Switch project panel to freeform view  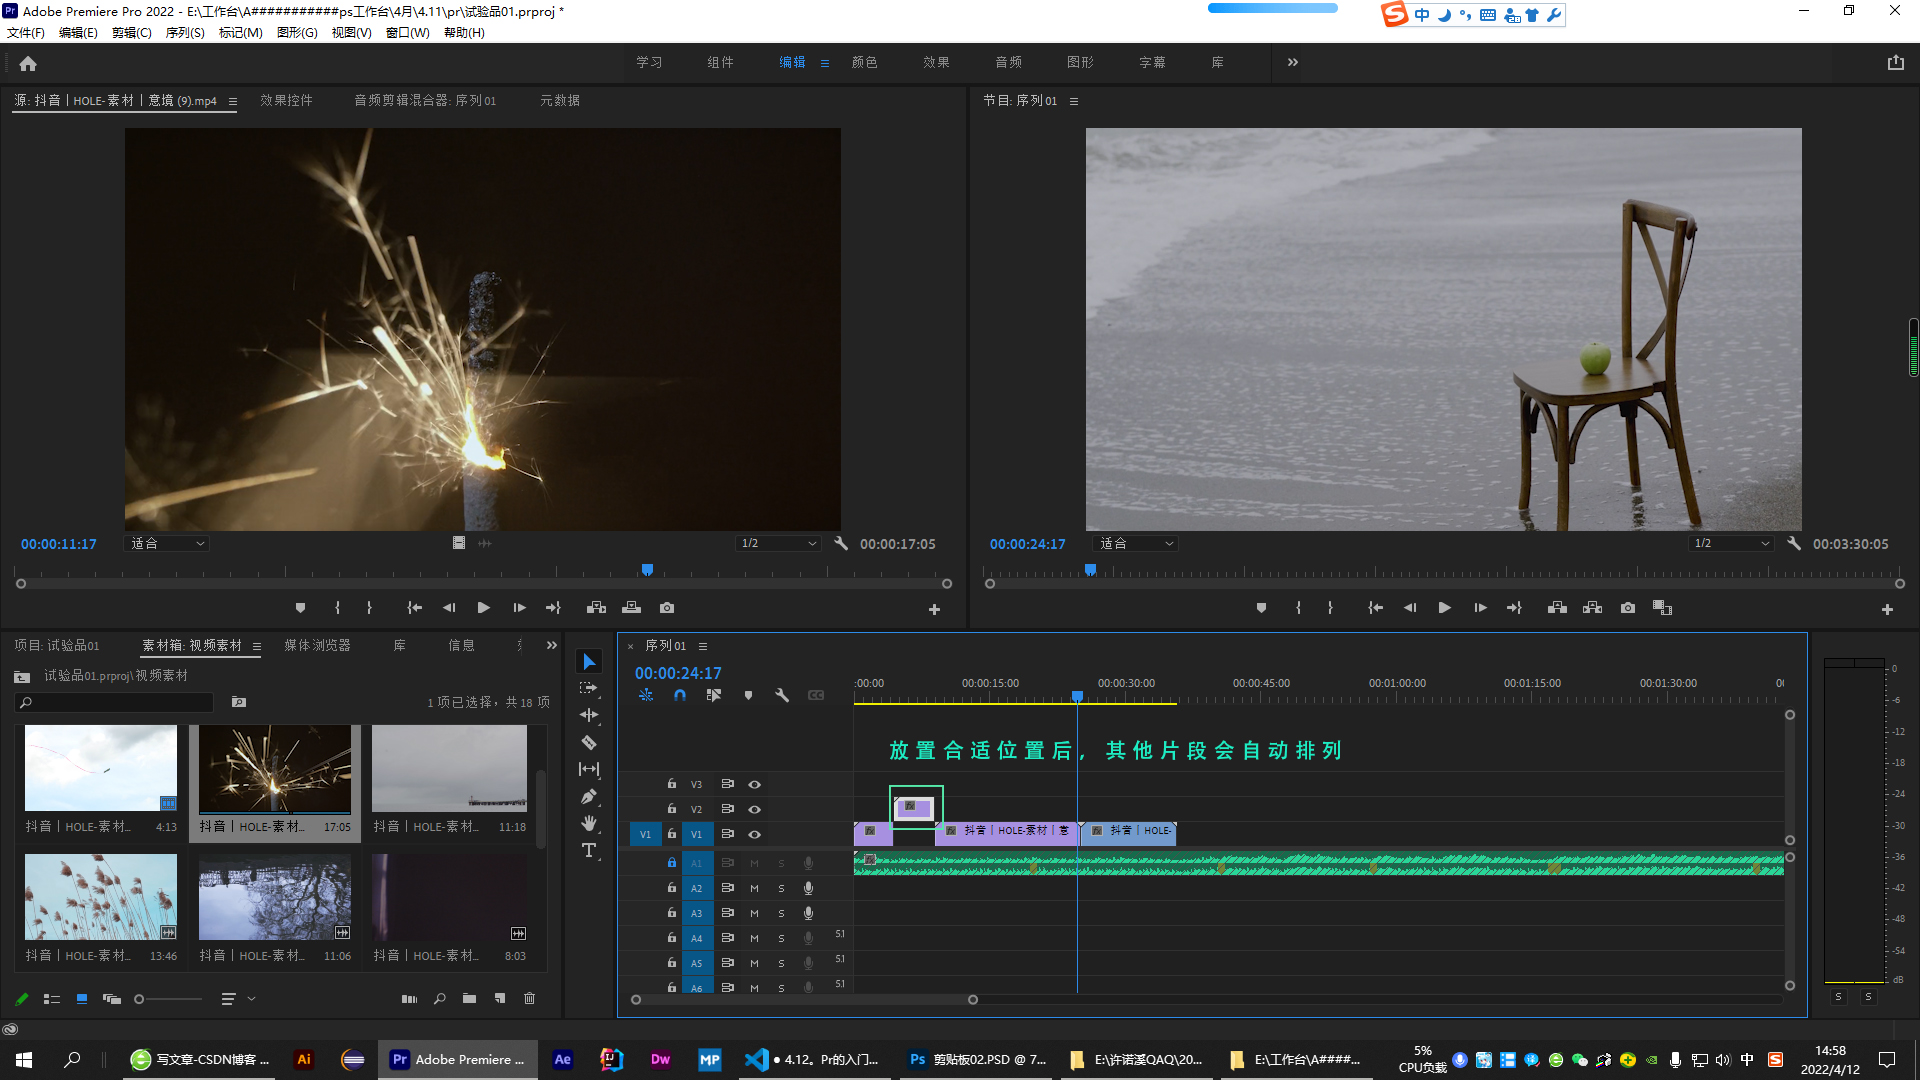coord(112,998)
